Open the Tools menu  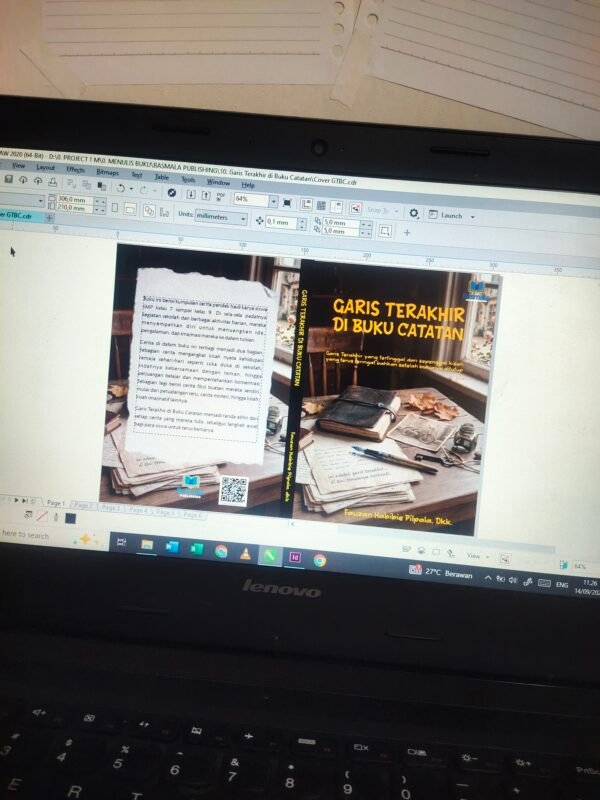(x=188, y=179)
